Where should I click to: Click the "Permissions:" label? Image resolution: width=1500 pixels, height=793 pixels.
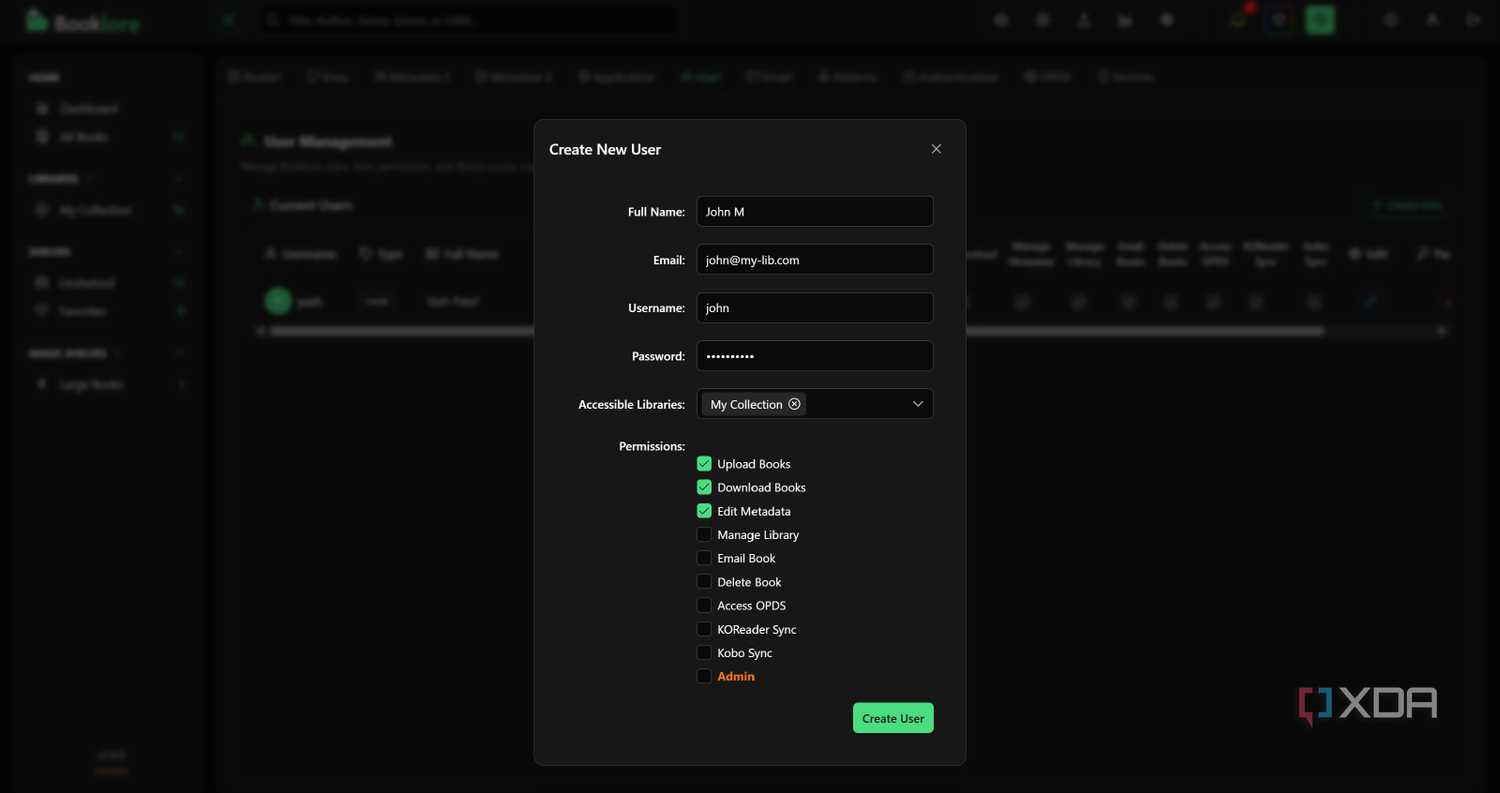coord(652,446)
